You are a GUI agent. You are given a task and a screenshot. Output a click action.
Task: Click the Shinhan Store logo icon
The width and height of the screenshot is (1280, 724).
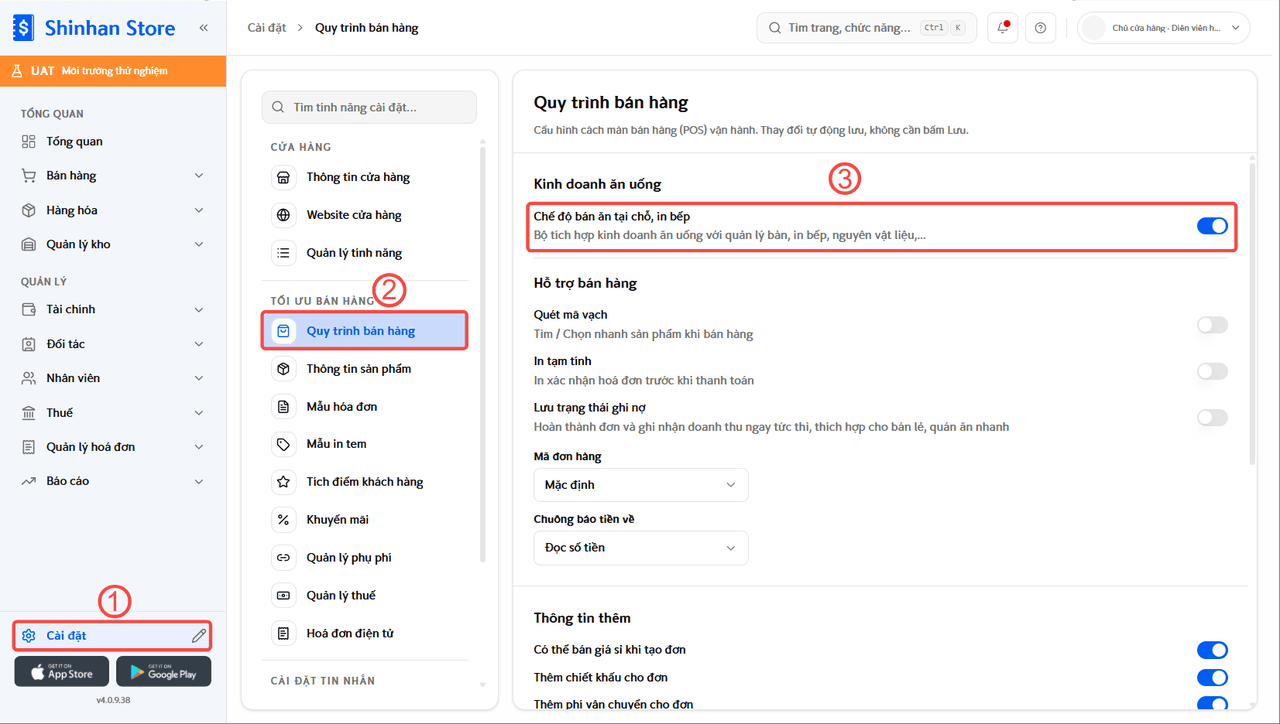point(23,28)
